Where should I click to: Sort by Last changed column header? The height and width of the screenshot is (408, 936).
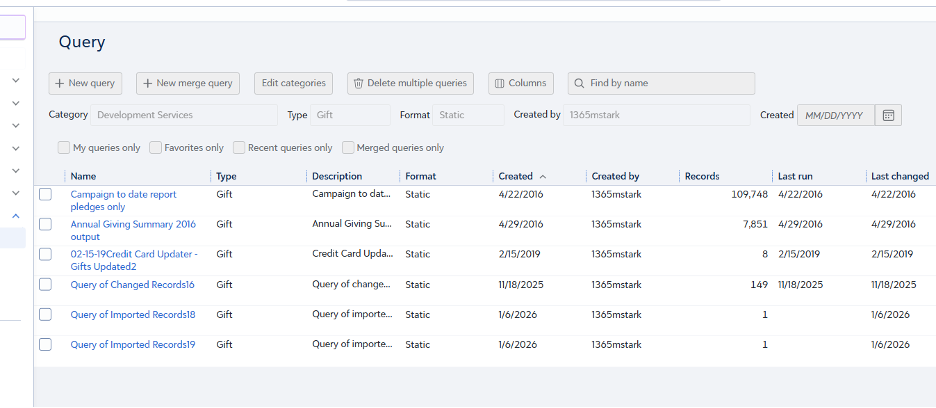click(x=900, y=176)
